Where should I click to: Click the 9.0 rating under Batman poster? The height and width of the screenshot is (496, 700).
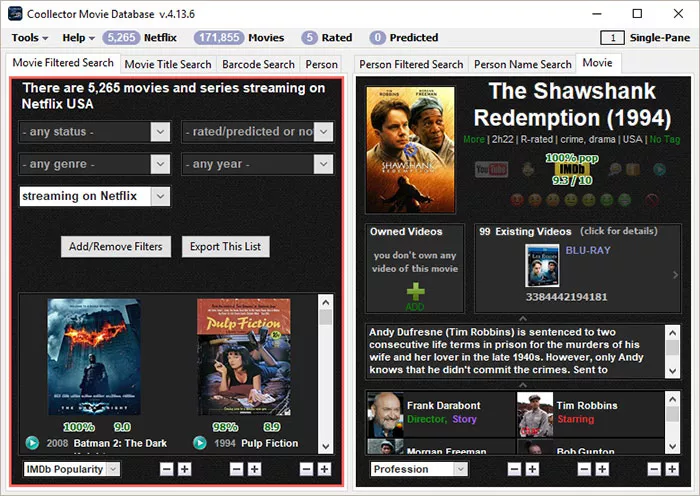click(122, 427)
